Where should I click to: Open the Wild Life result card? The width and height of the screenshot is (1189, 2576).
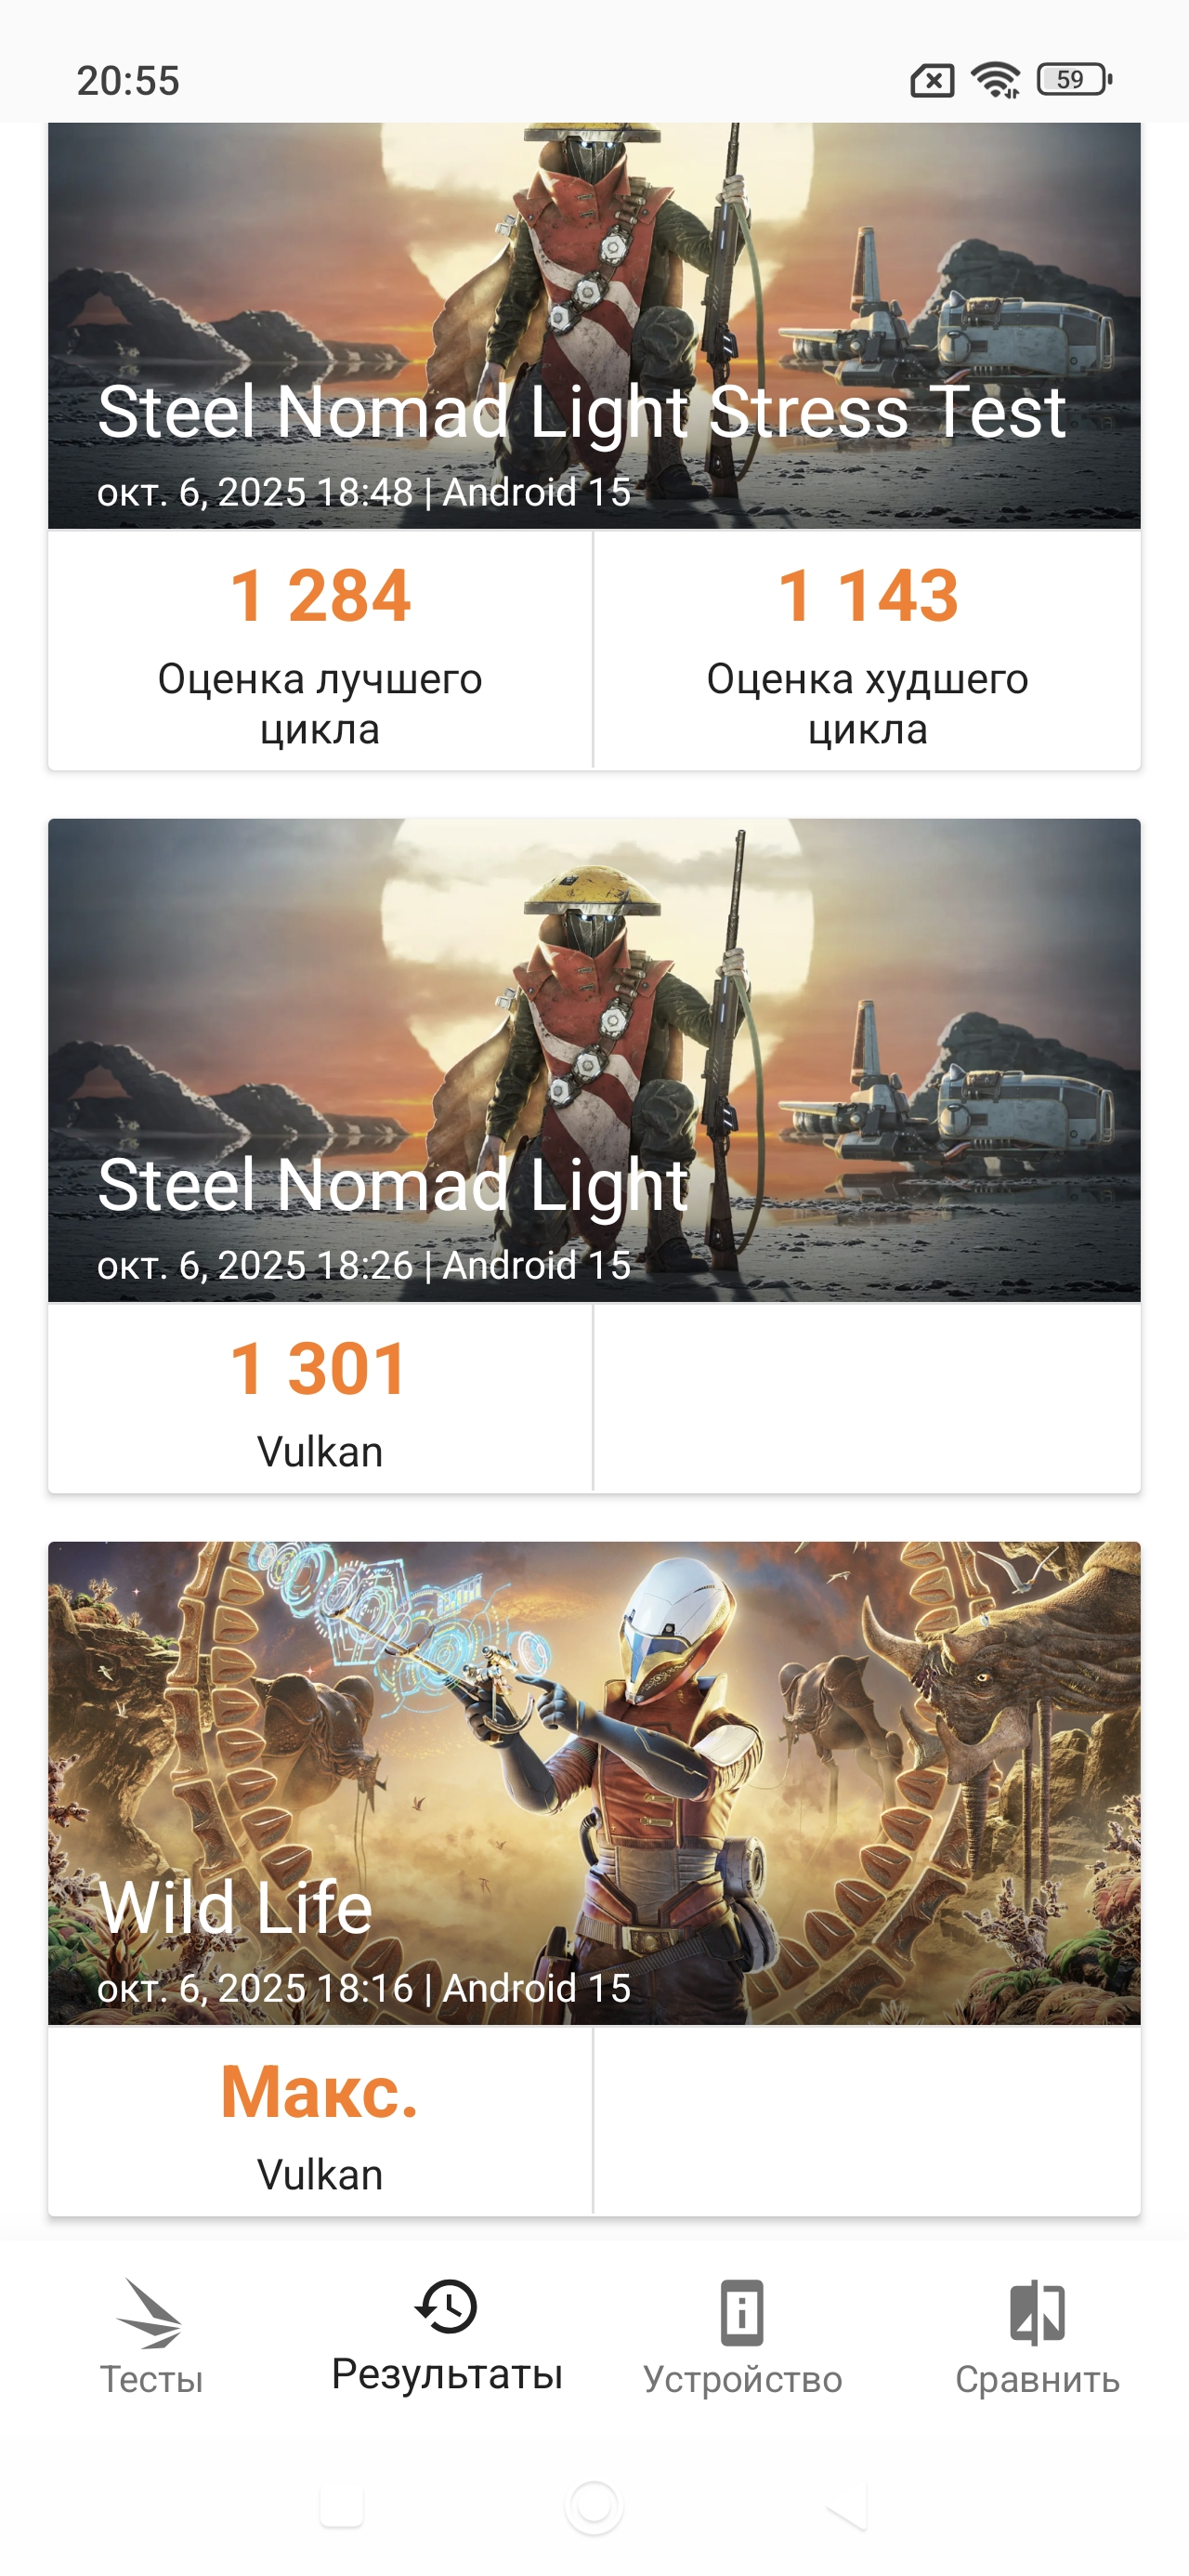pos(594,1783)
